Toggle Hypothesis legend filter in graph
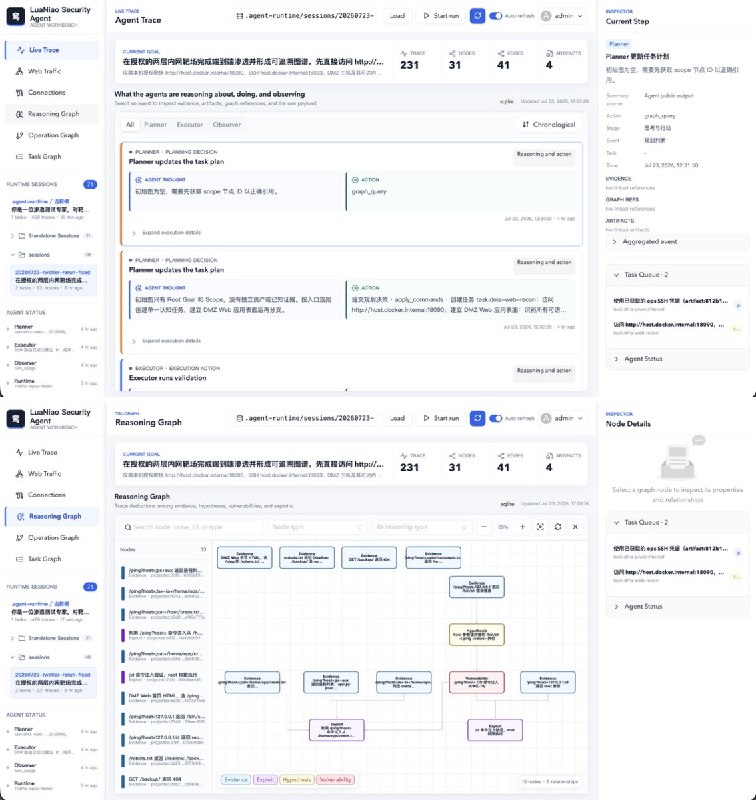This screenshot has width=756, height=800. point(296,780)
